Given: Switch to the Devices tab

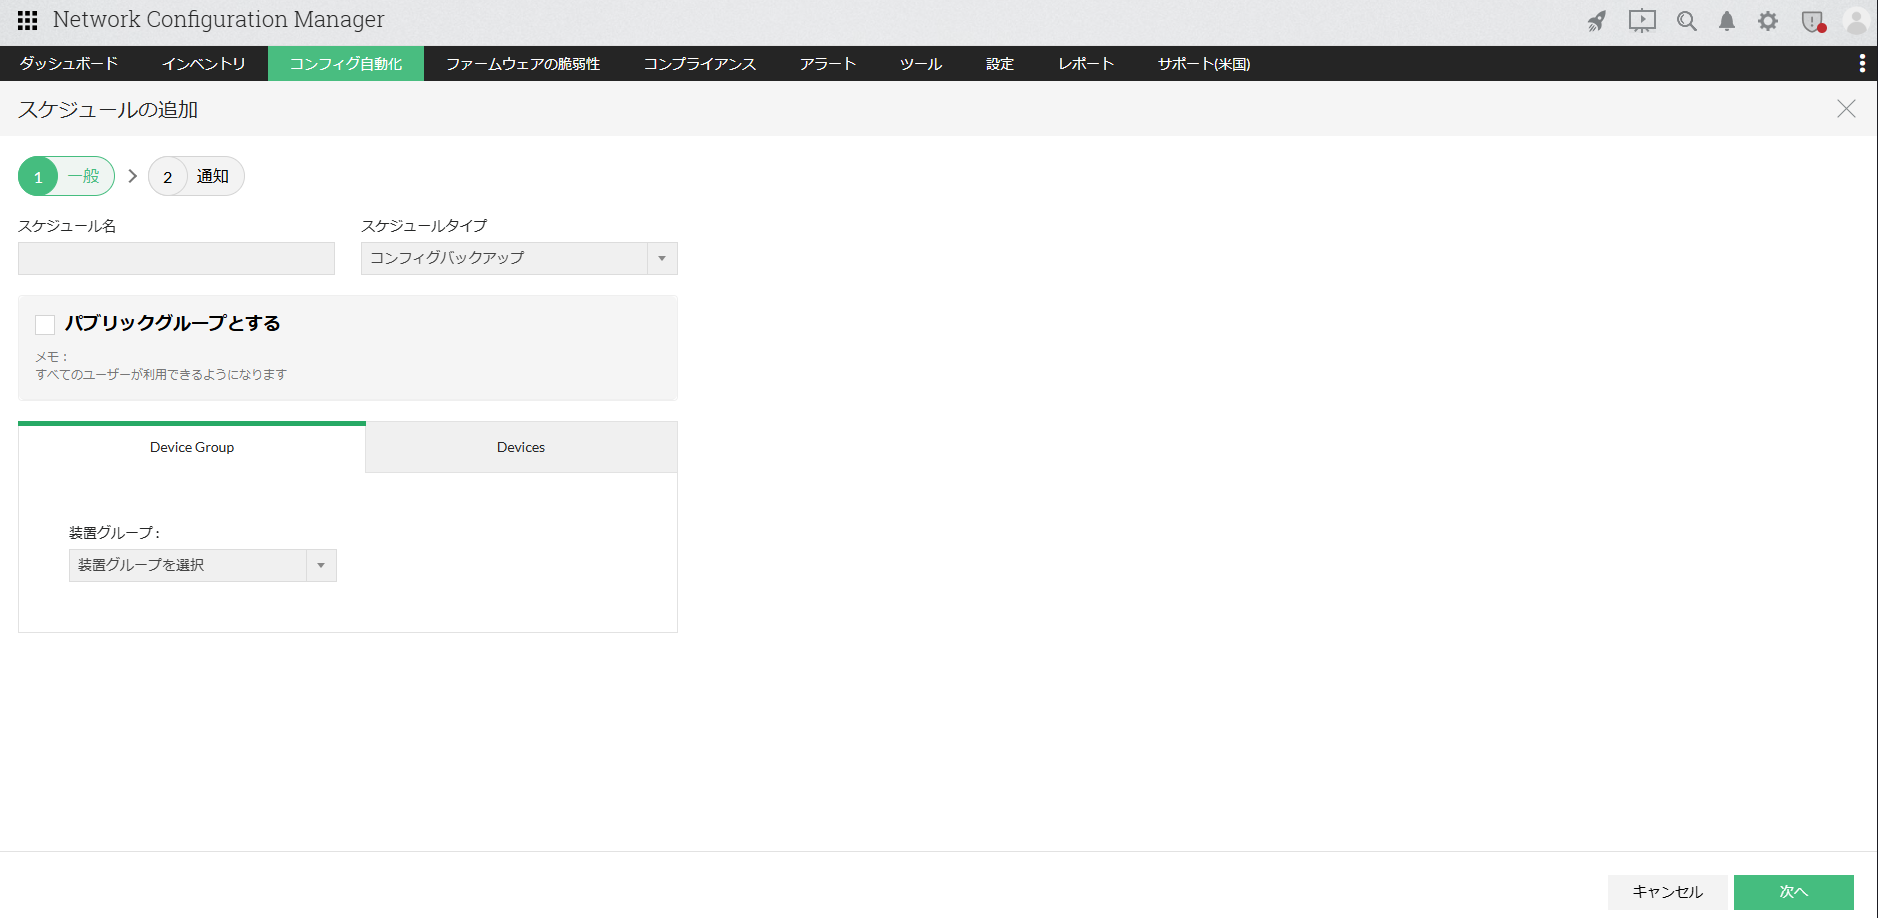Looking at the screenshot, I should pyautogui.click(x=521, y=447).
